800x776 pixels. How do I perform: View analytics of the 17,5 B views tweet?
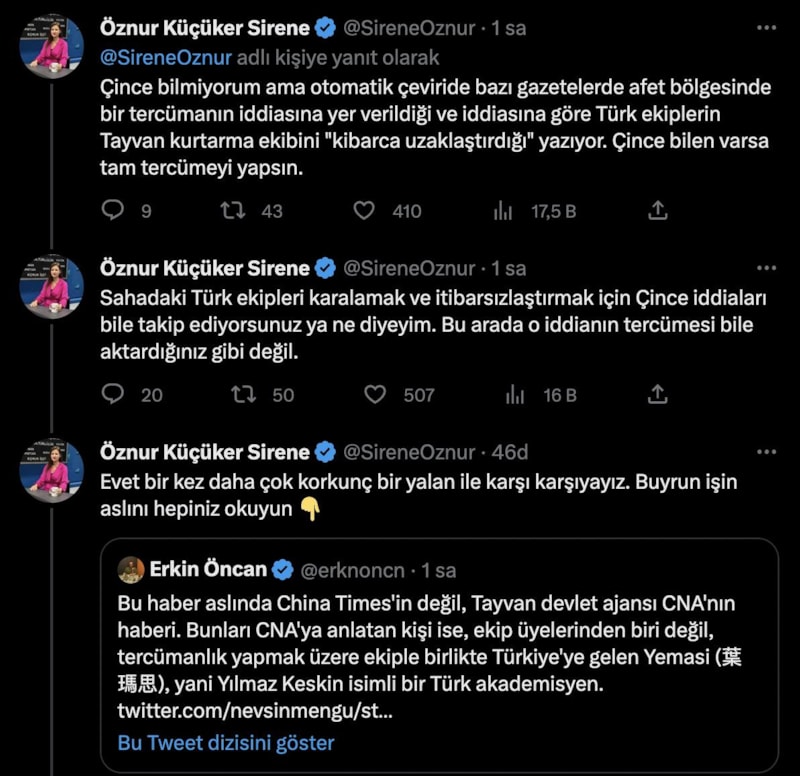coord(503,210)
